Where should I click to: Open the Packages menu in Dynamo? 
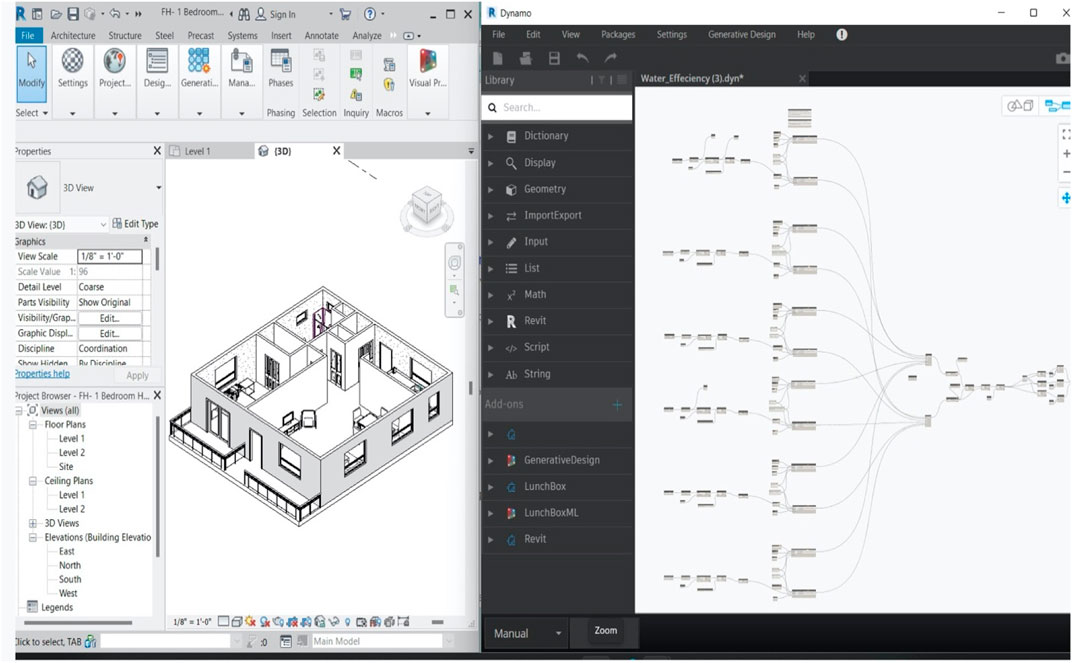[618, 34]
